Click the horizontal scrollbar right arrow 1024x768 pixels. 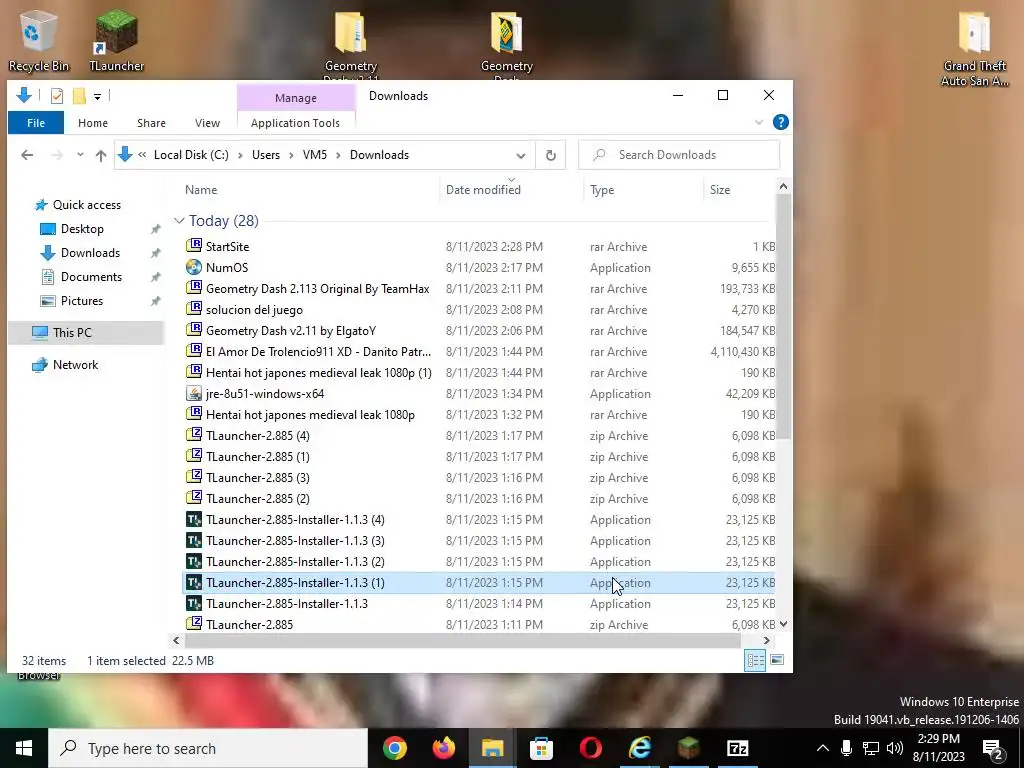[x=767, y=641]
